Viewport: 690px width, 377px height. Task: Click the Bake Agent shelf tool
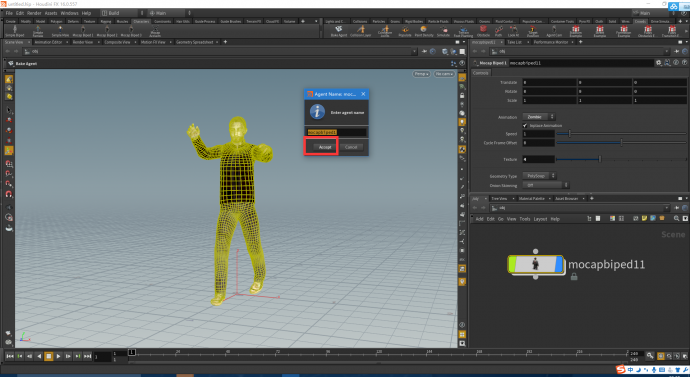(x=339, y=31)
